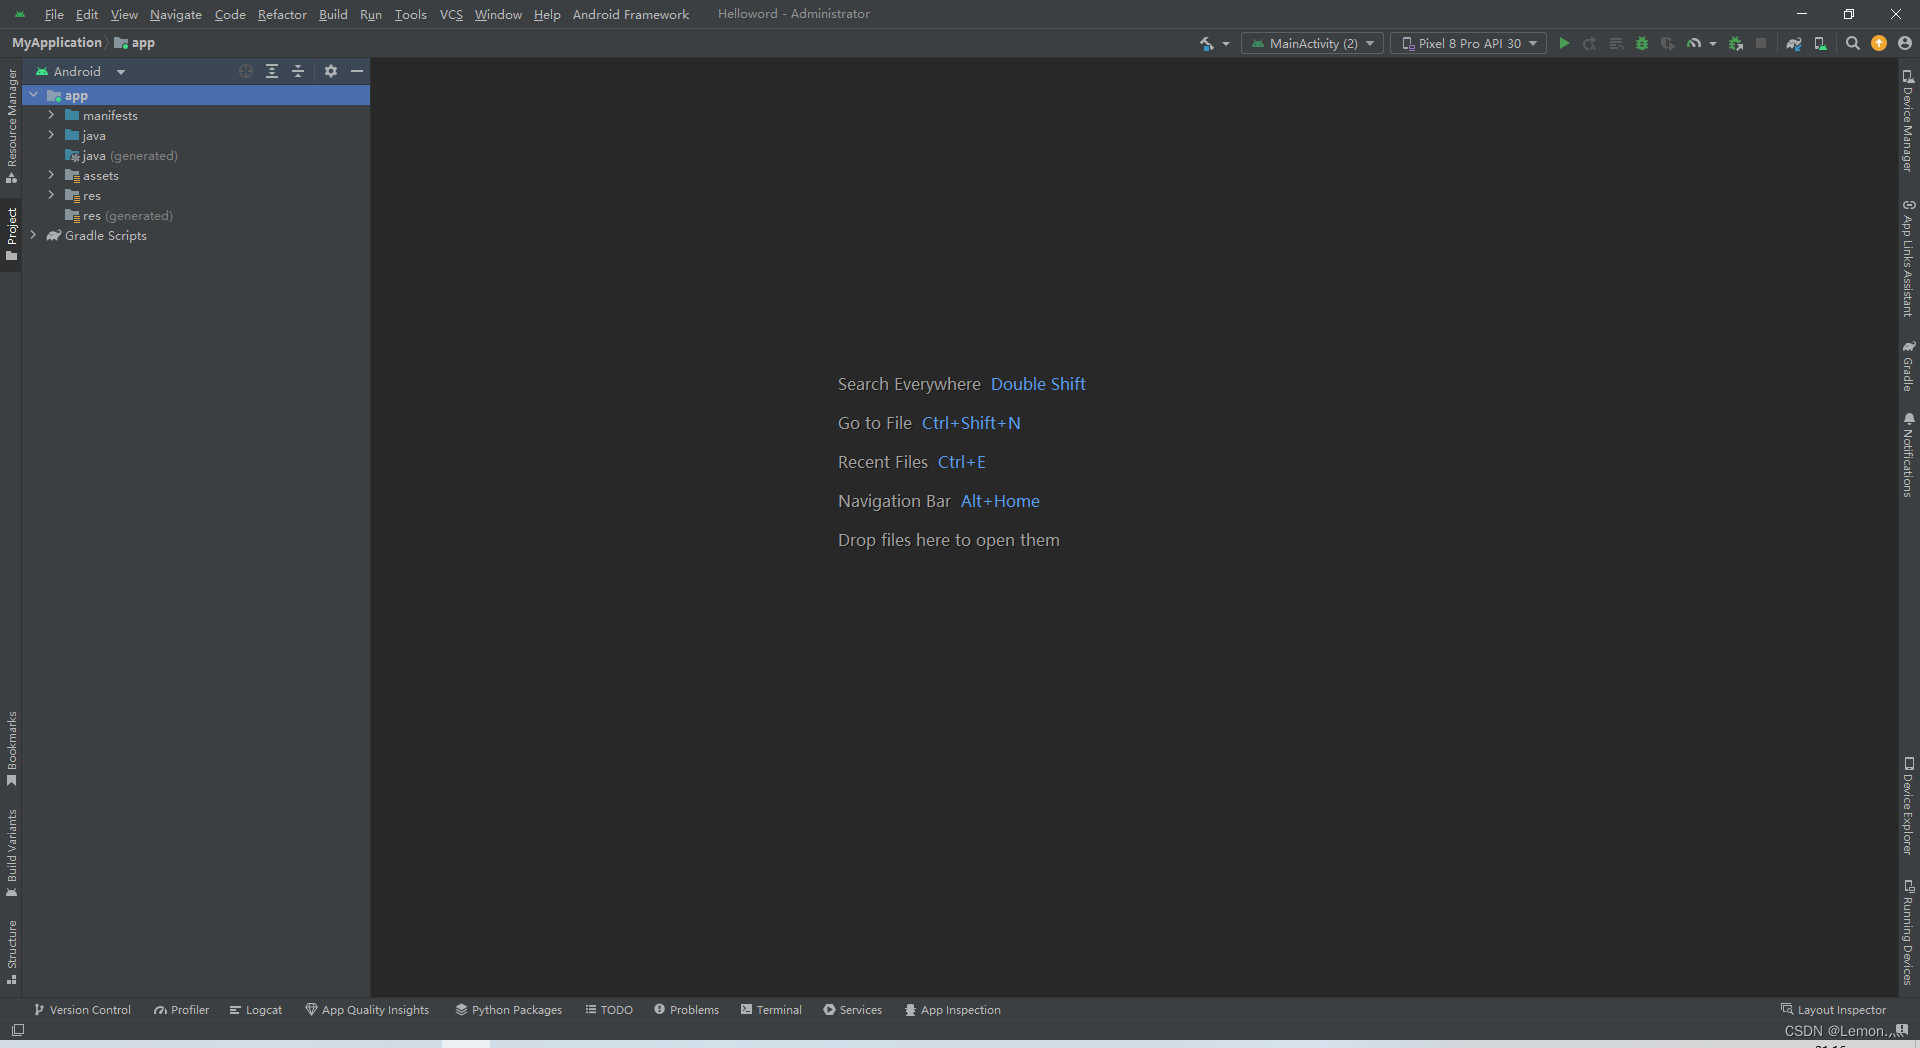This screenshot has height=1048, width=1920.
Task: Expand the res folder arrow
Action: (51, 195)
